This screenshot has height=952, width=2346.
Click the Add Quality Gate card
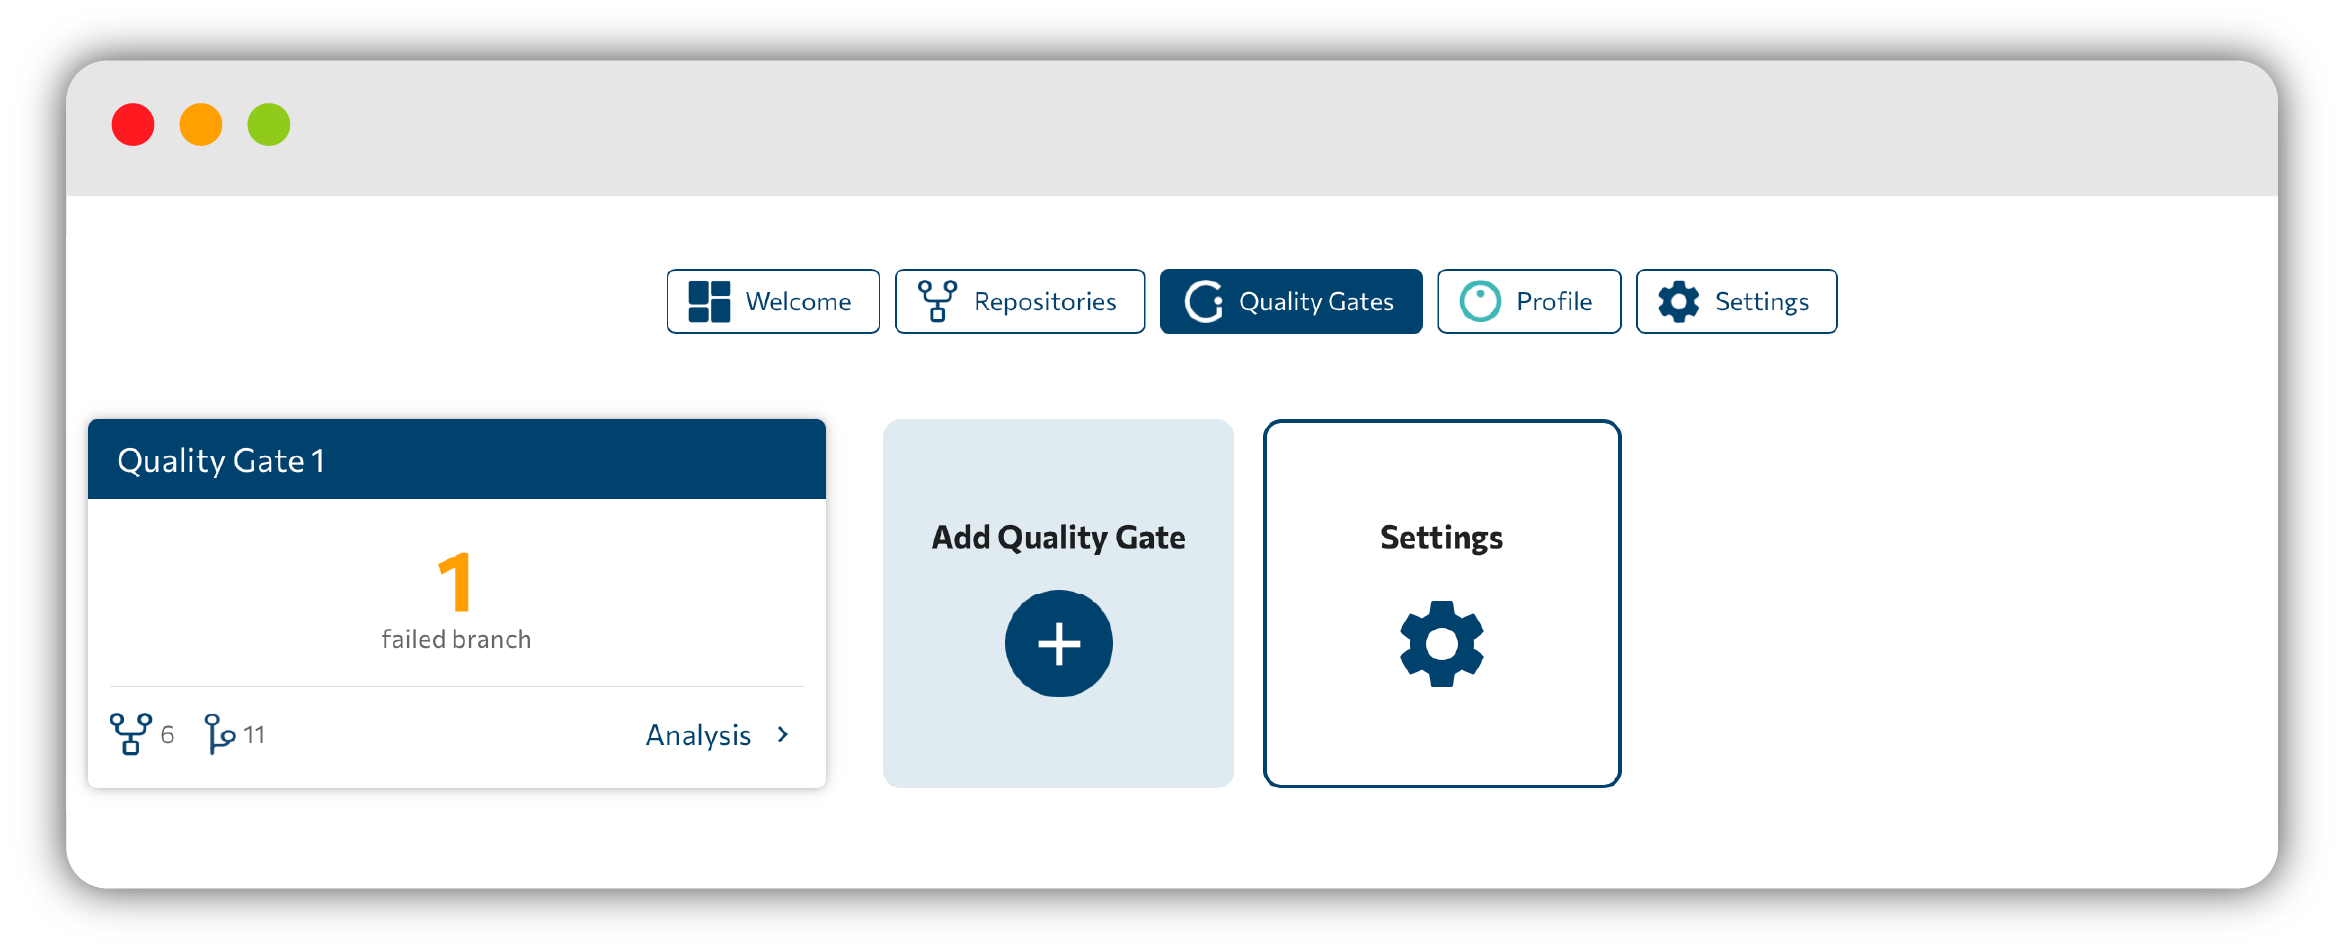tap(1058, 603)
